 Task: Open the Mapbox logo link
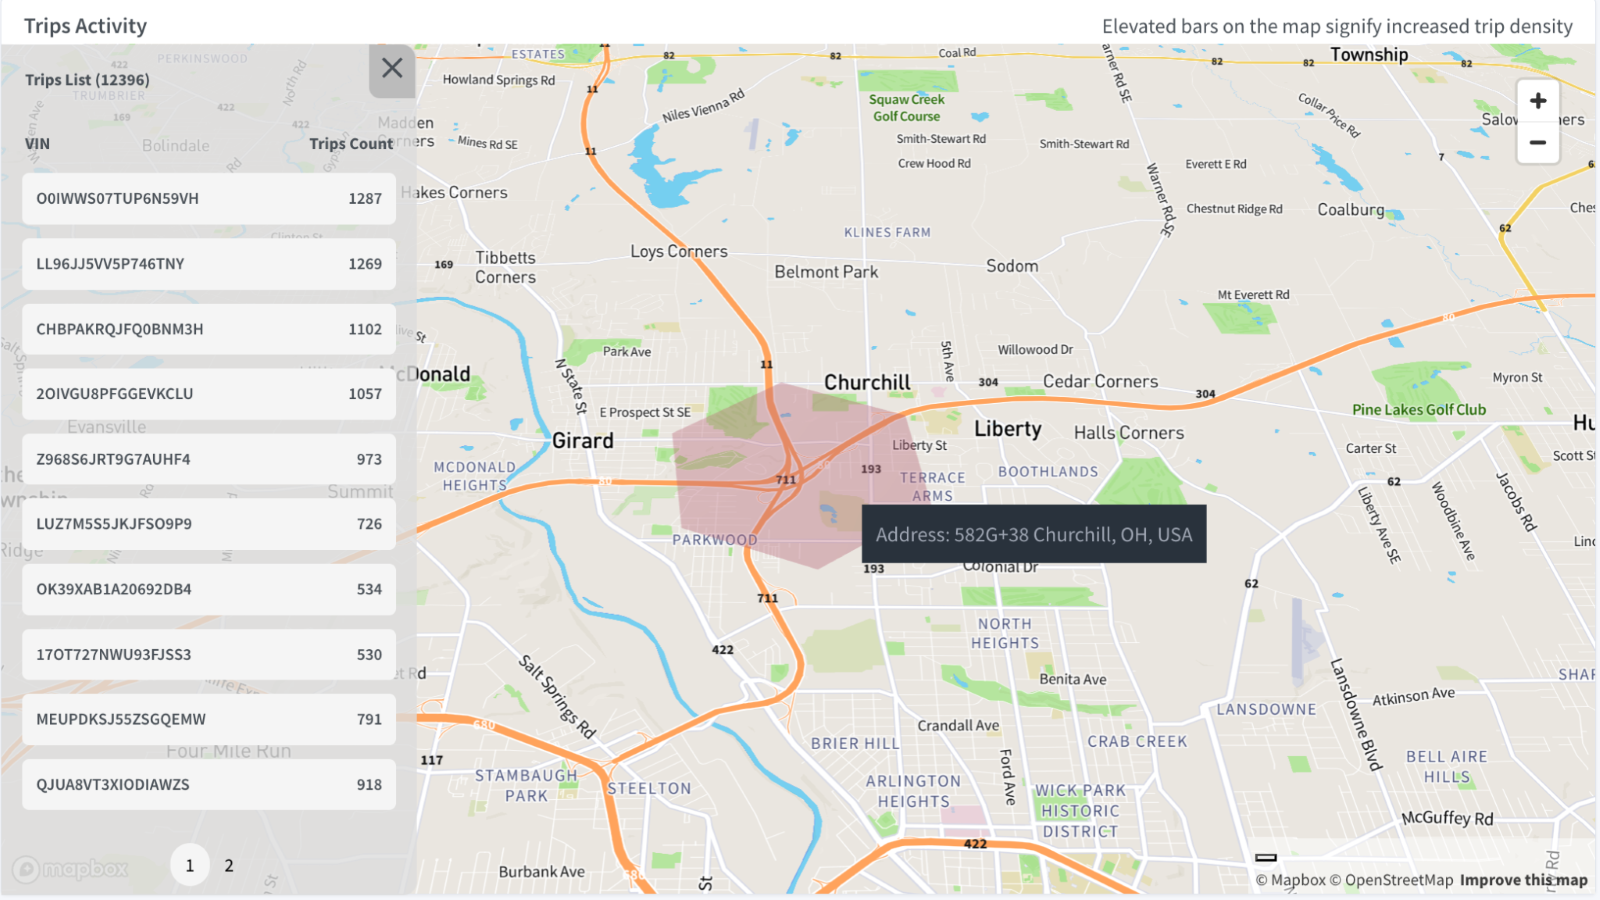pyautogui.click(x=70, y=869)
